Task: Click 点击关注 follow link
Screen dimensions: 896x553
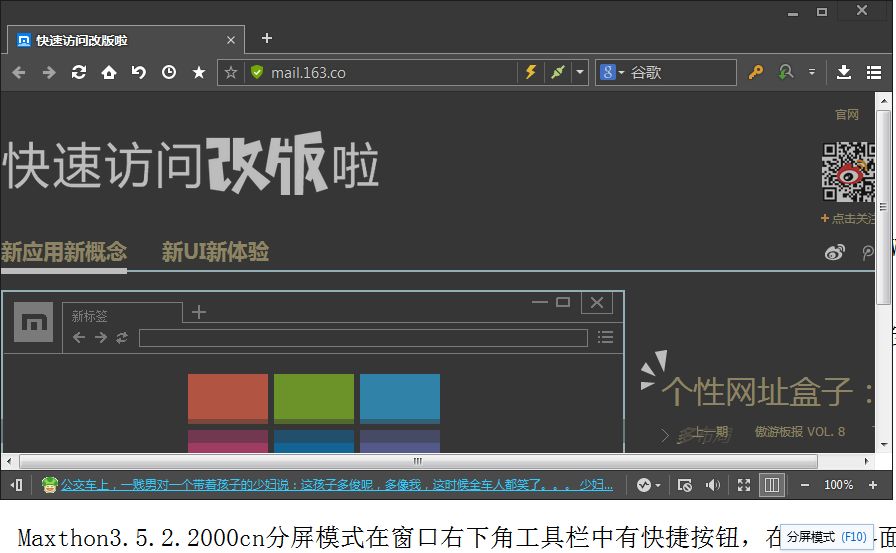Action: pyautogui.click(x=848, y=218)
